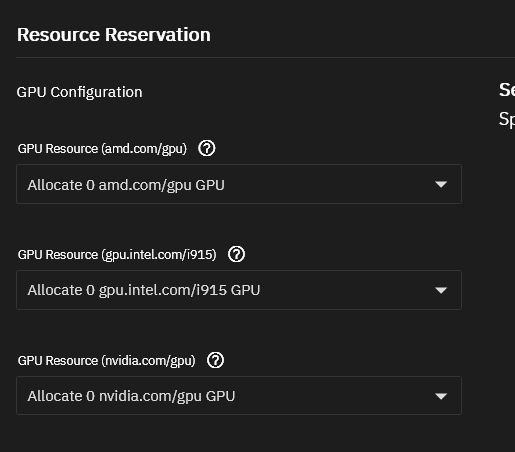Click the truncated 'Se' heading at right
The width and height of the screenshot is (515, 452).
[507, 90]
